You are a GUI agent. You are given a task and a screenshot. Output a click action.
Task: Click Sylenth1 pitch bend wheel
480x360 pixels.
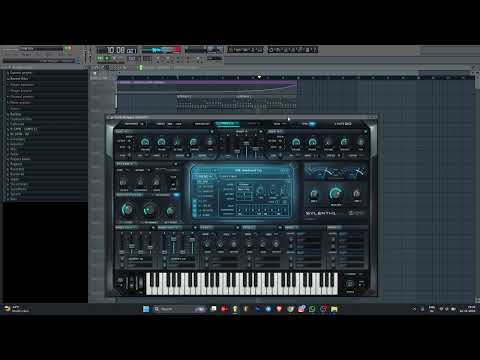[131, 283]
